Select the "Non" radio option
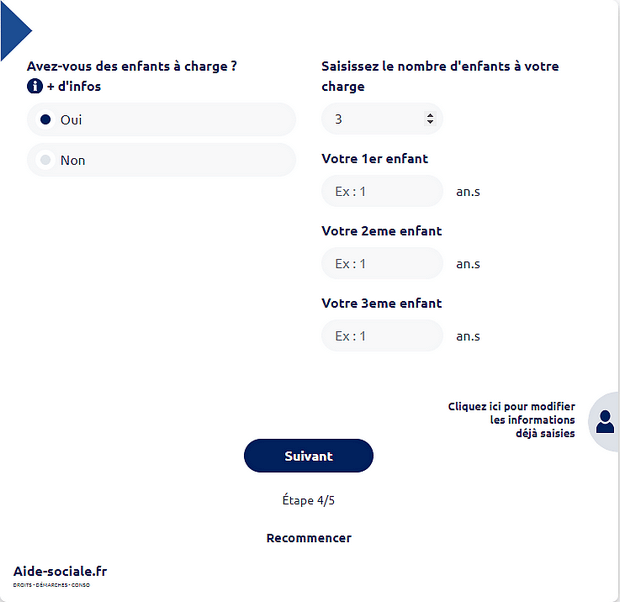The width and height of the screenshot is (620, 602). [45, 160]
